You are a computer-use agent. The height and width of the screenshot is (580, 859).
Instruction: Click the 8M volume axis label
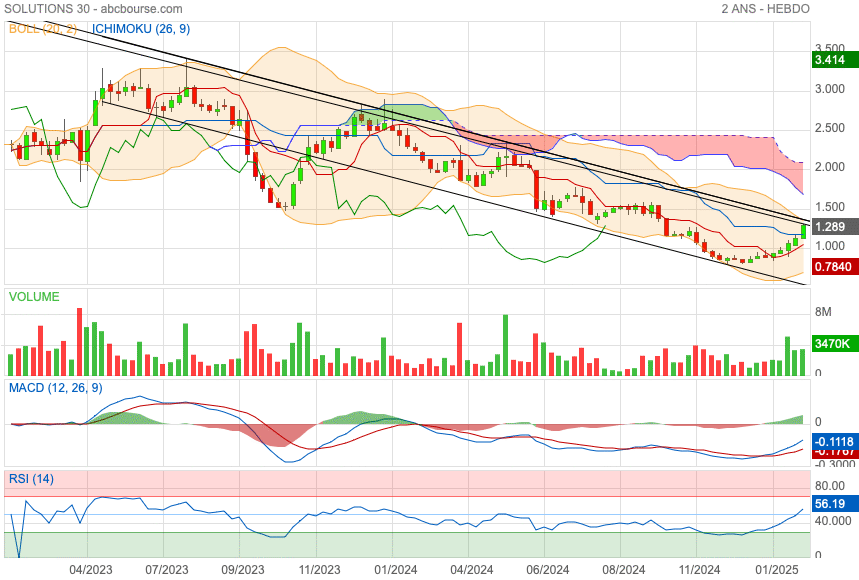coord(823,312)
